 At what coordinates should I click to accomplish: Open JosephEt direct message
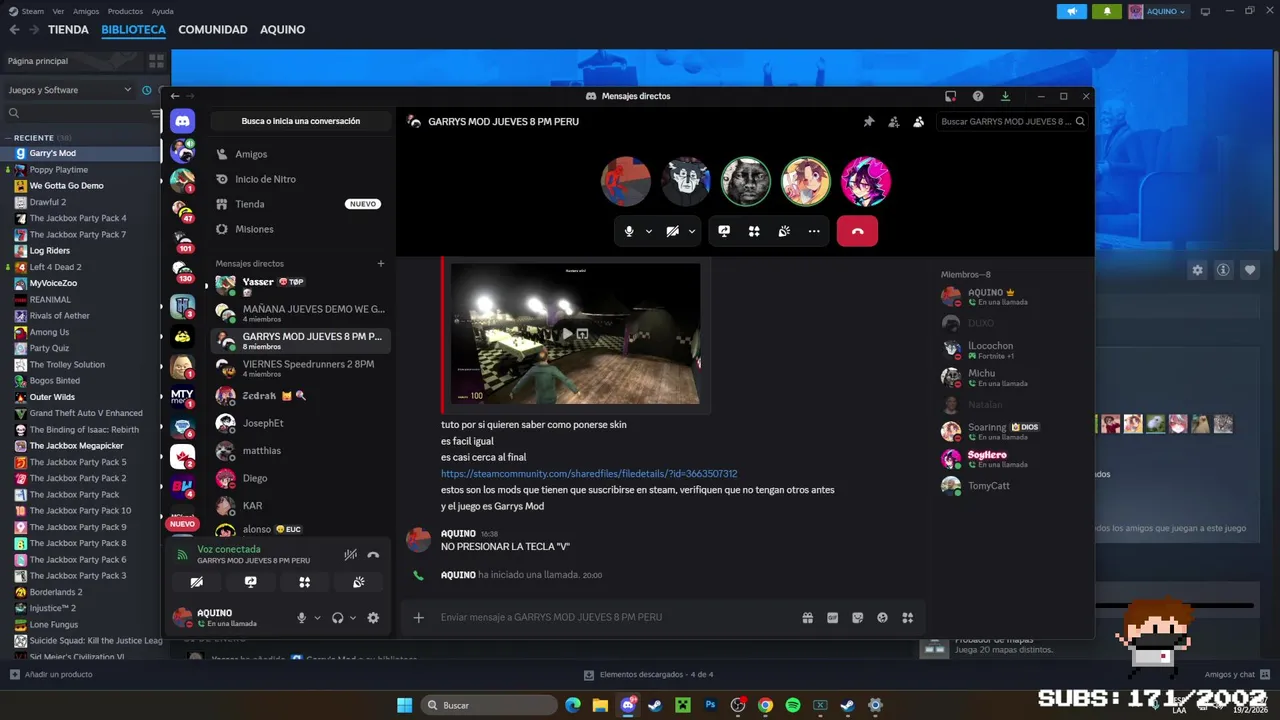[x=300, y=423]
